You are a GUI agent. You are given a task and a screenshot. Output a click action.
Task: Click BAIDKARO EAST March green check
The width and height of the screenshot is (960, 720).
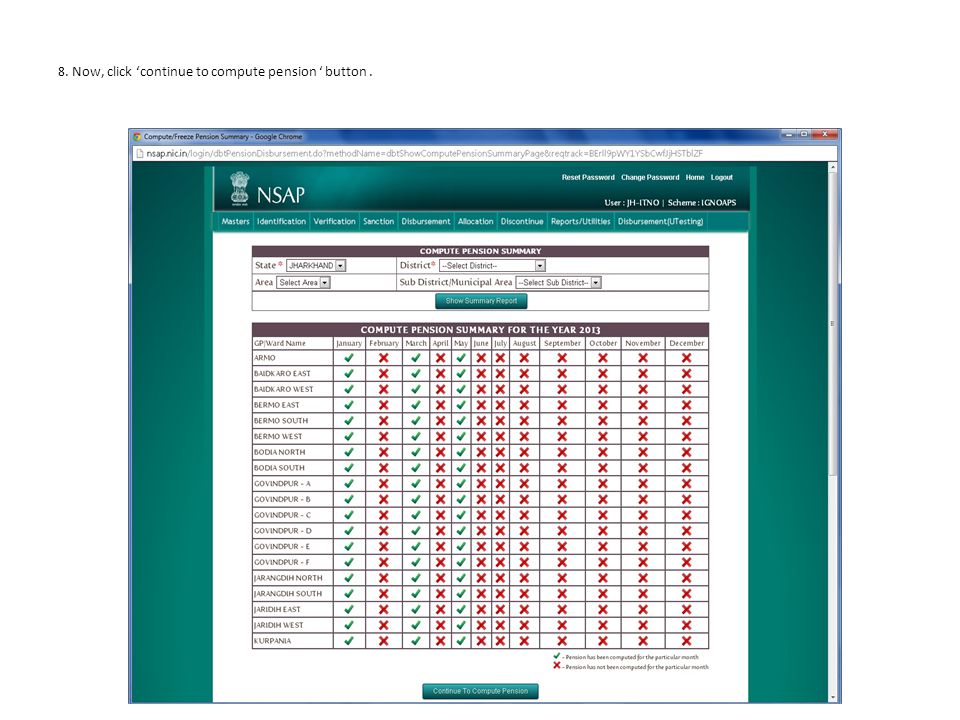point(416,373)
